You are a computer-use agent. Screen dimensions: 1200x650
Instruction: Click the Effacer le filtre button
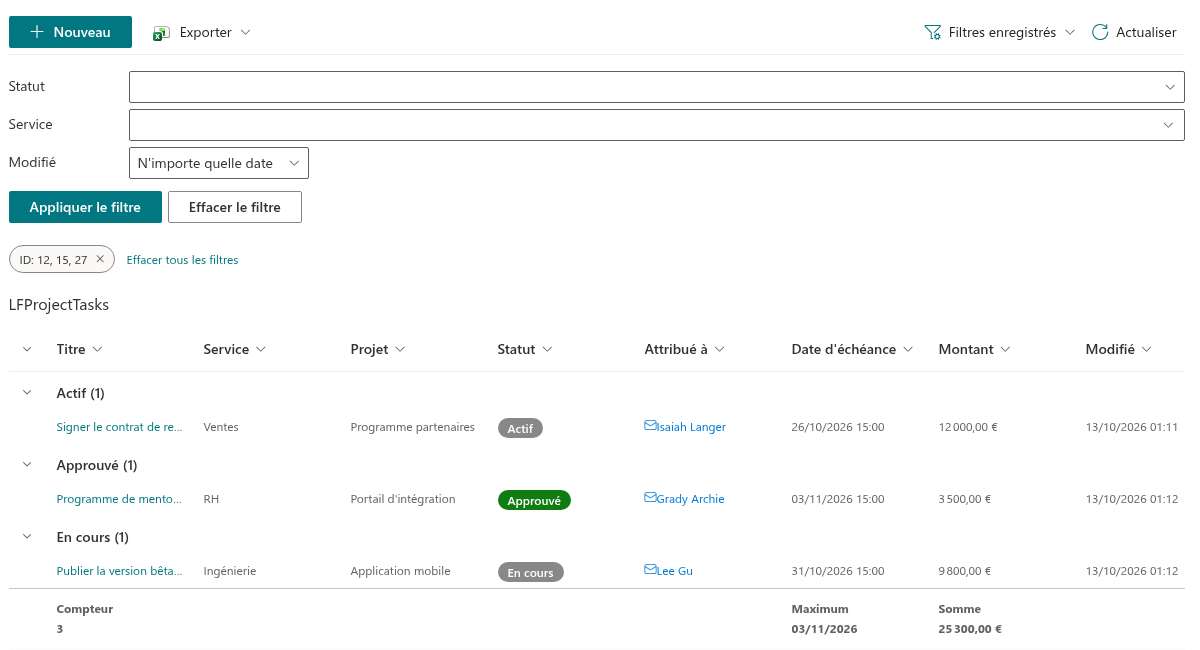pos(235,207)
